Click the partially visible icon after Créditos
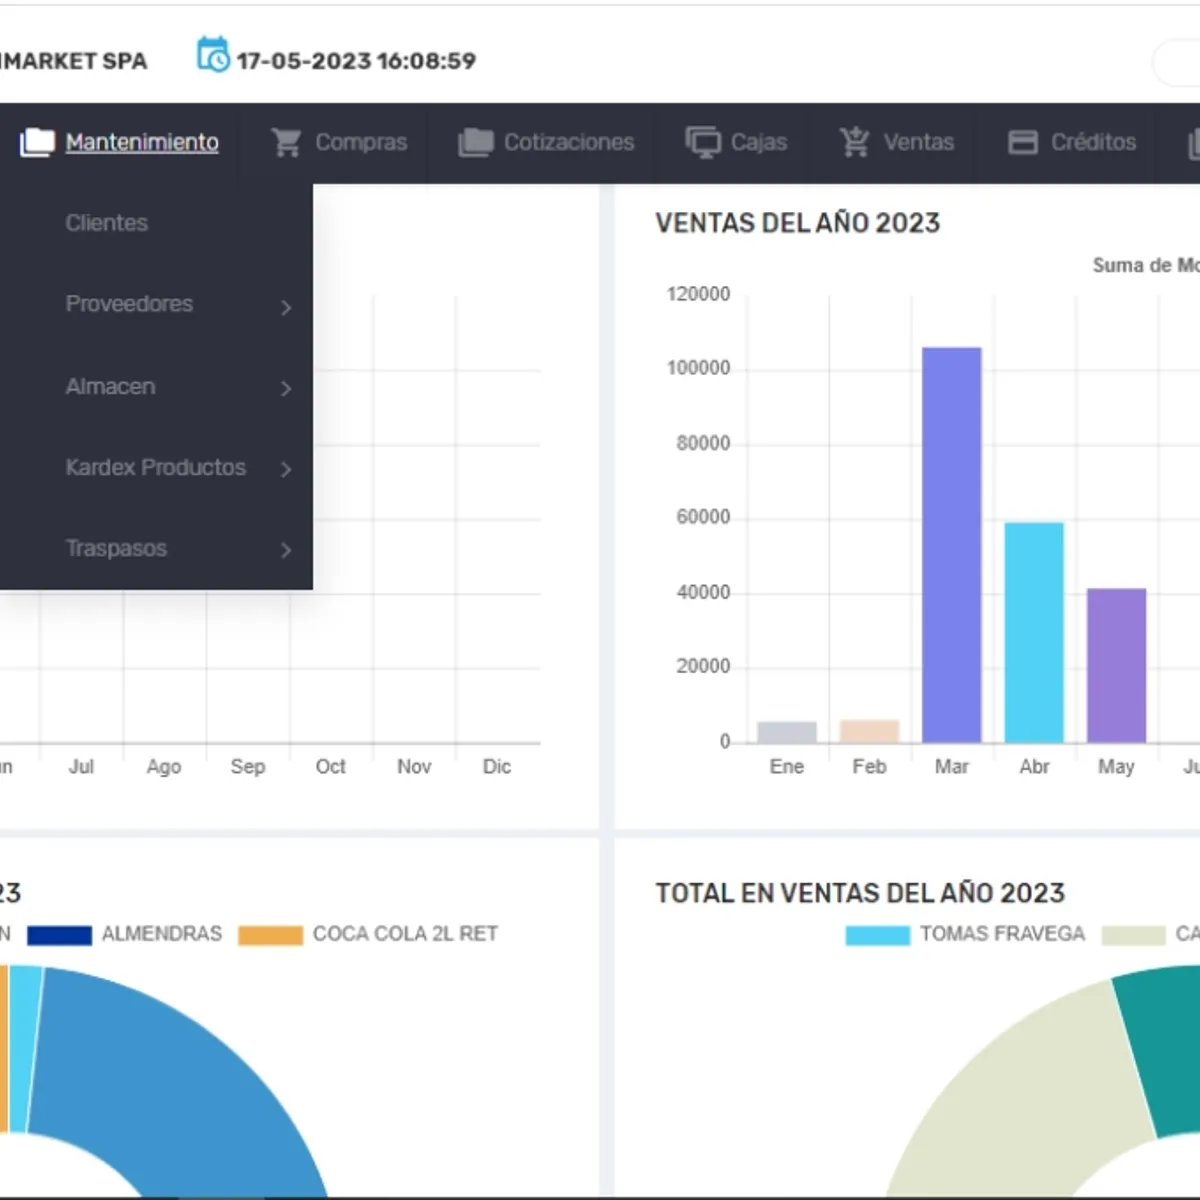Screen dimensions: 1200x1200 point(1192,142)
